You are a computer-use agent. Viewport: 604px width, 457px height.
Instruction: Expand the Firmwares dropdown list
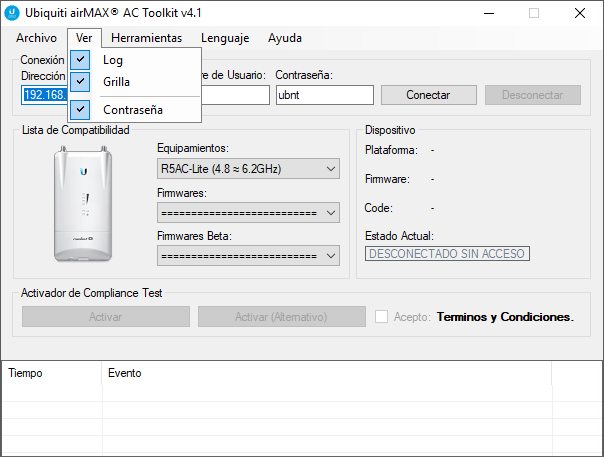pos(248,213)
